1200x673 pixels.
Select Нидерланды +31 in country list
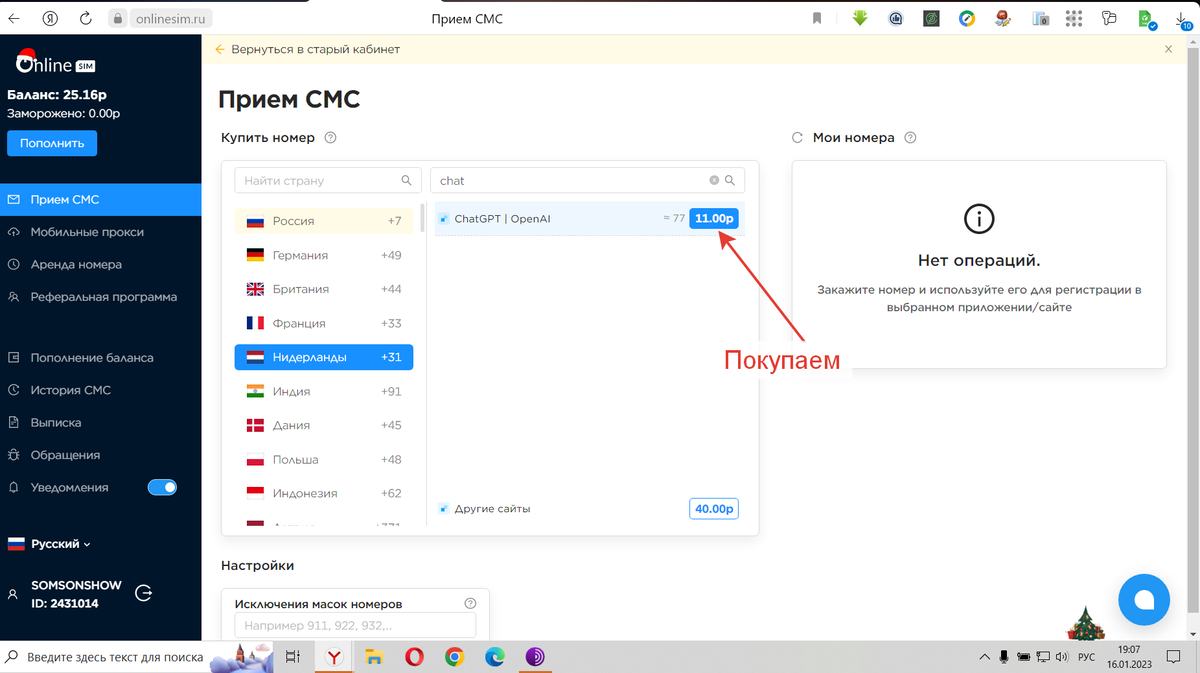(x=324, y=357)
